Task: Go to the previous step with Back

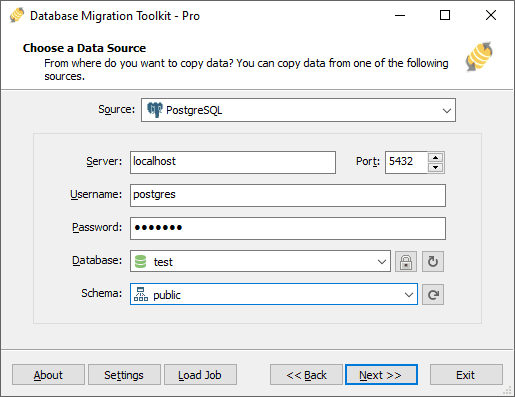Action: coord(306,375)
